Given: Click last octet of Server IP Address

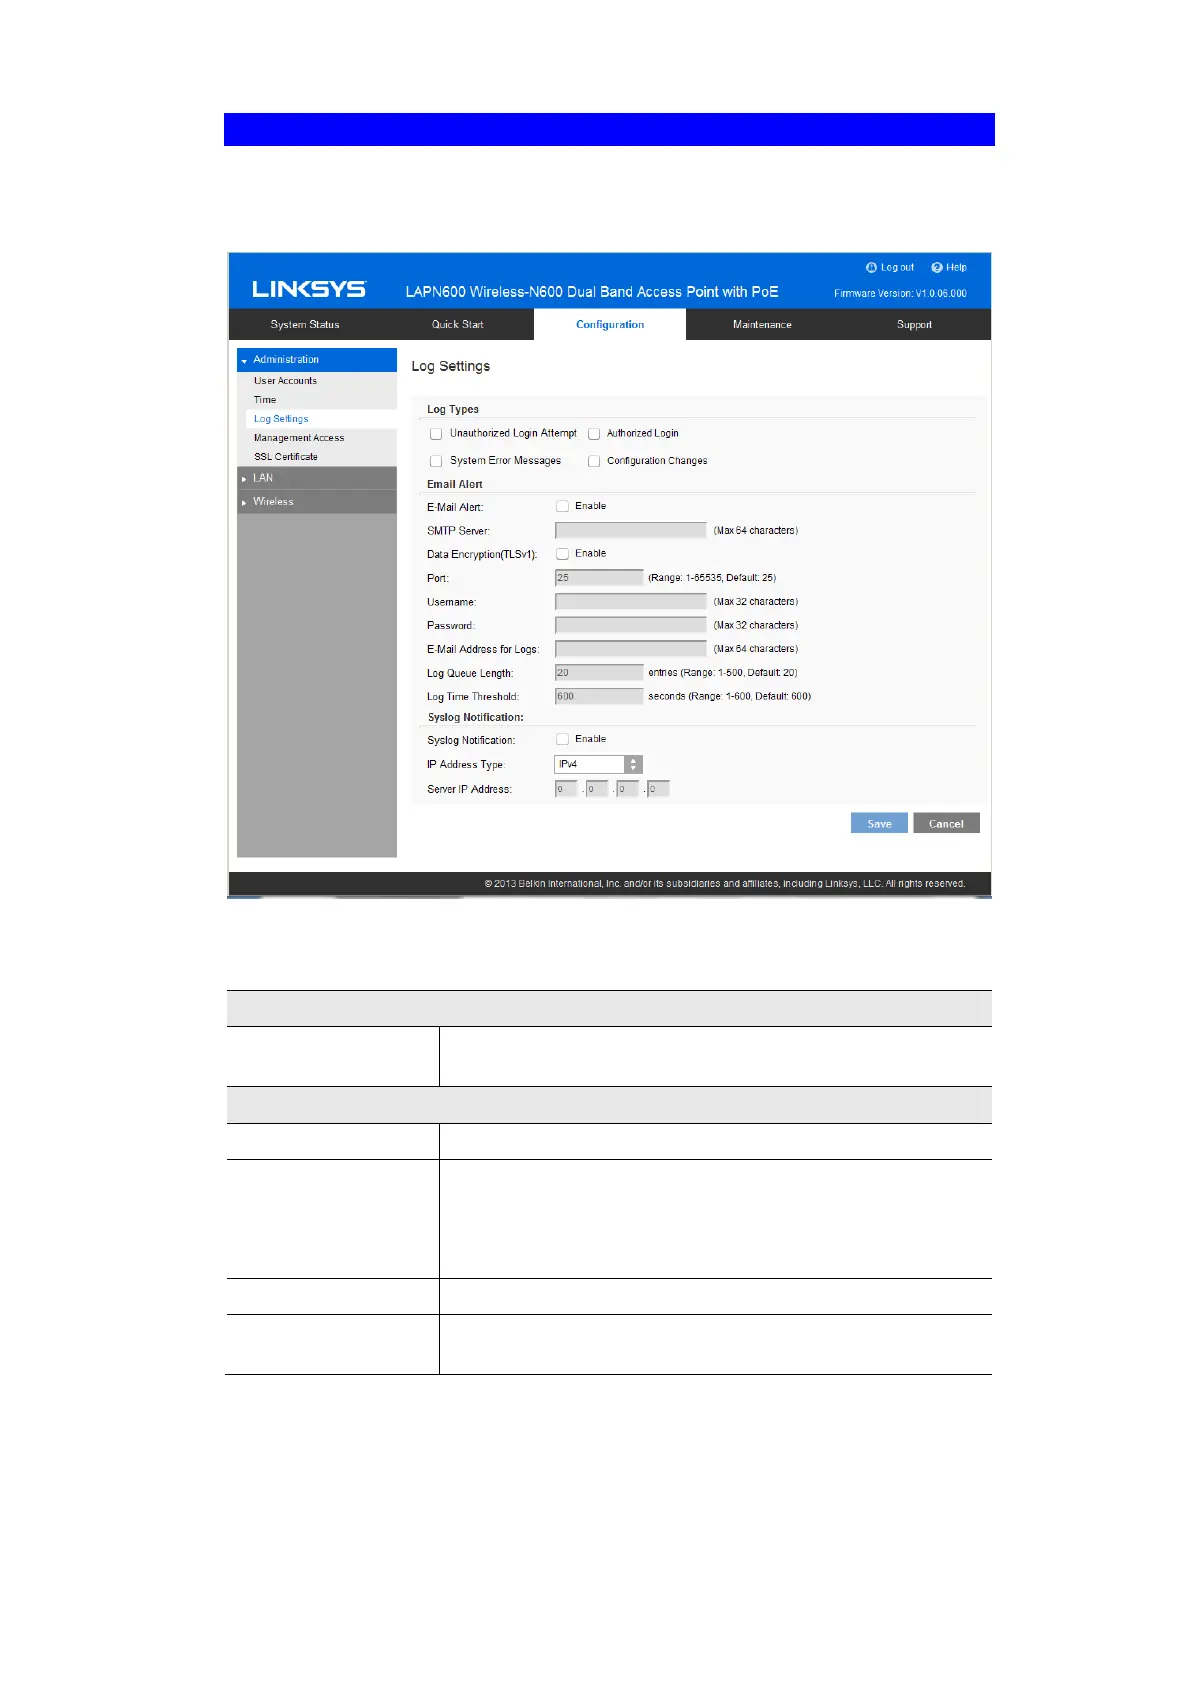Looking at the screenshot, I should point(658,789).
